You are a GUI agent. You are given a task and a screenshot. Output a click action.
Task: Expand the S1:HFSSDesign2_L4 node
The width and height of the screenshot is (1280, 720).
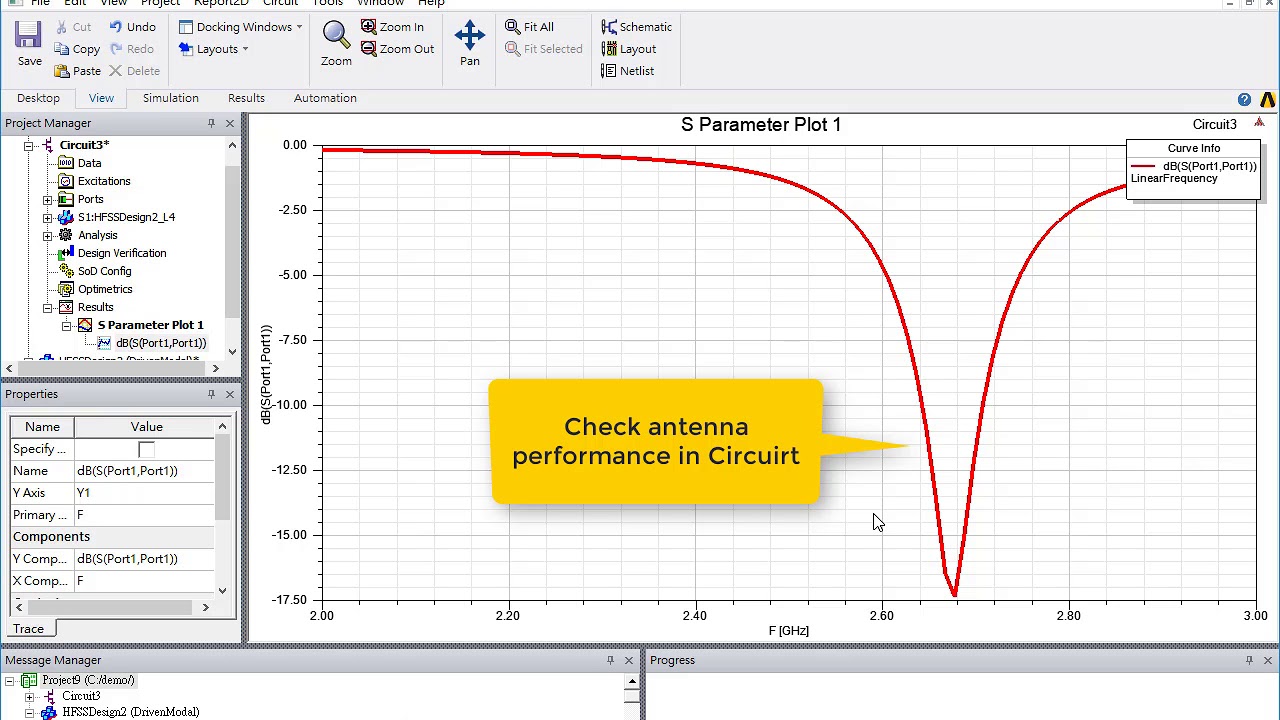coord(48,217)
